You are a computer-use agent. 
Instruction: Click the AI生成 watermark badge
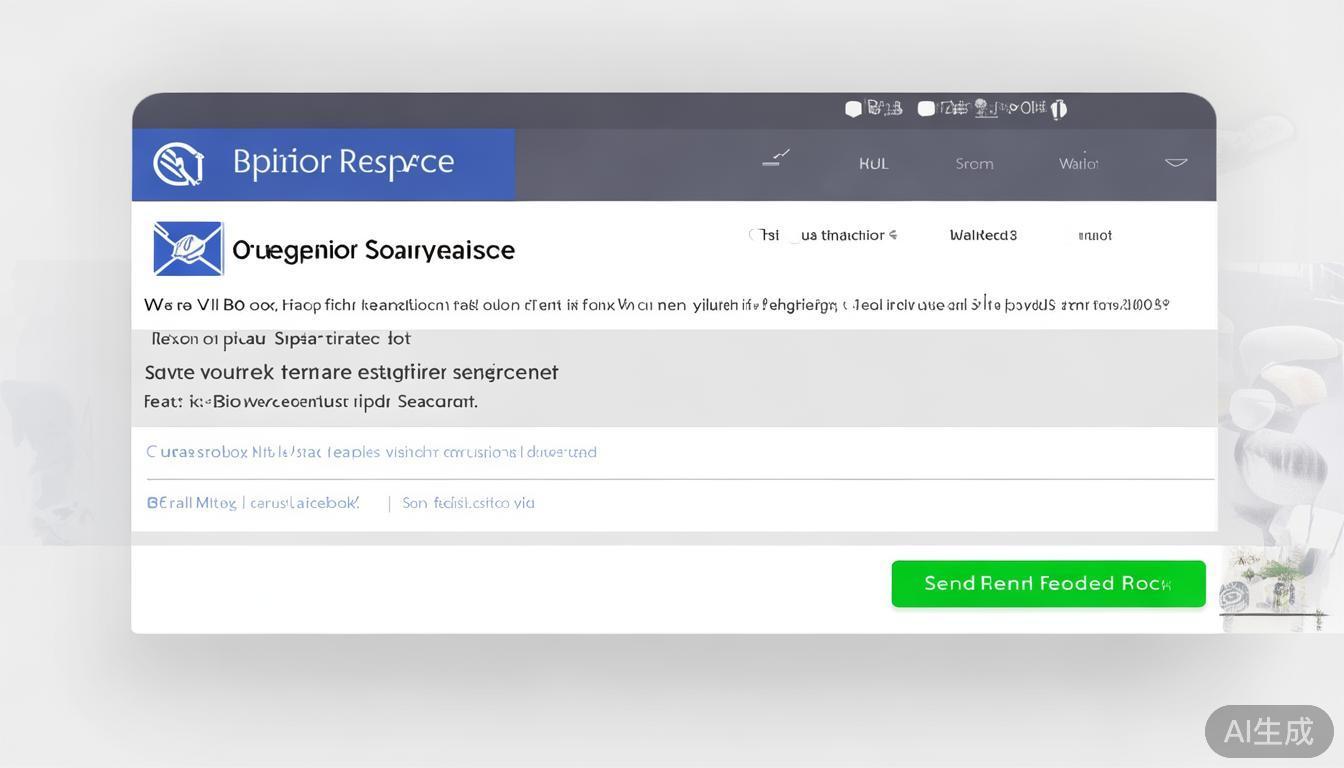point(1268,731)
